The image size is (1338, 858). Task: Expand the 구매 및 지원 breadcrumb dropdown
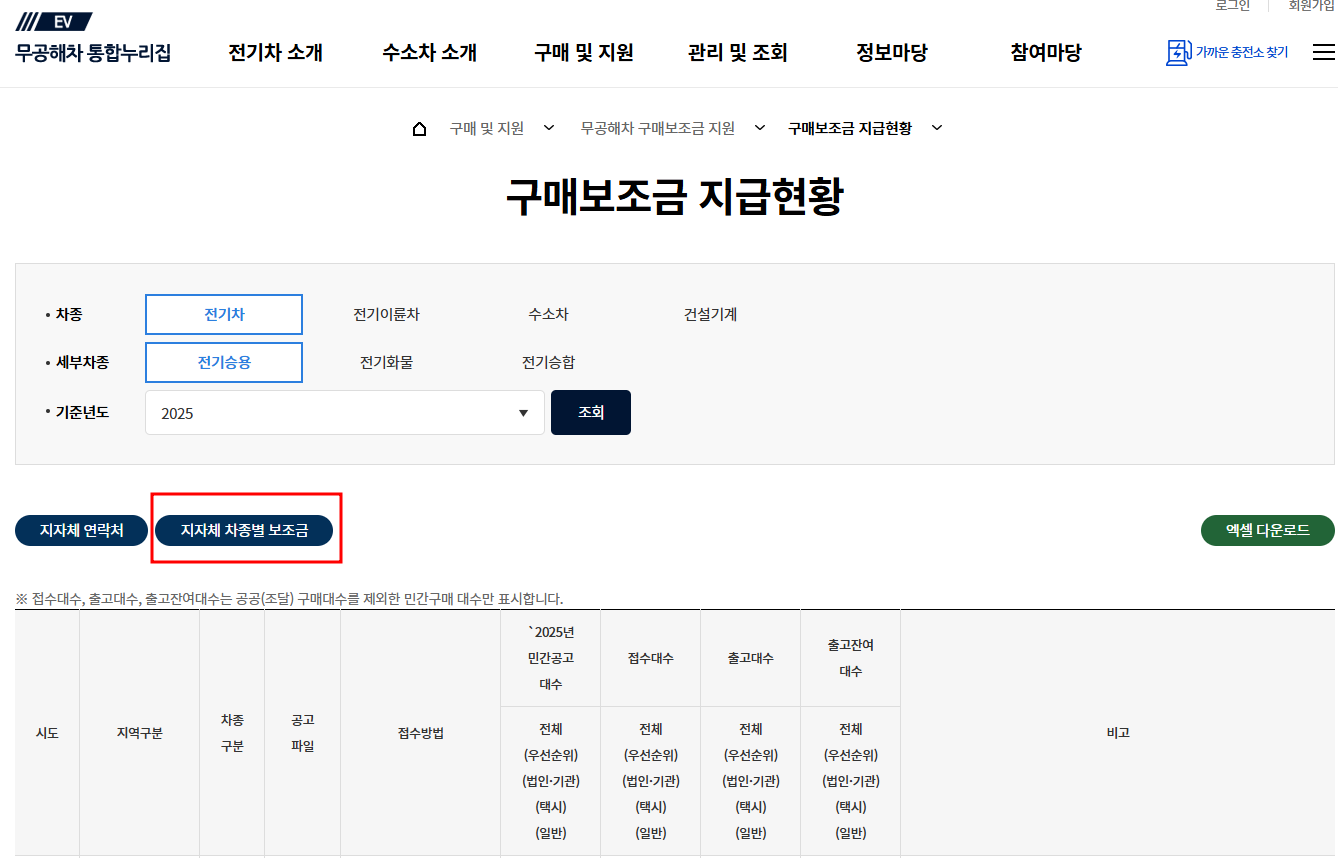[x=548, y=128]
